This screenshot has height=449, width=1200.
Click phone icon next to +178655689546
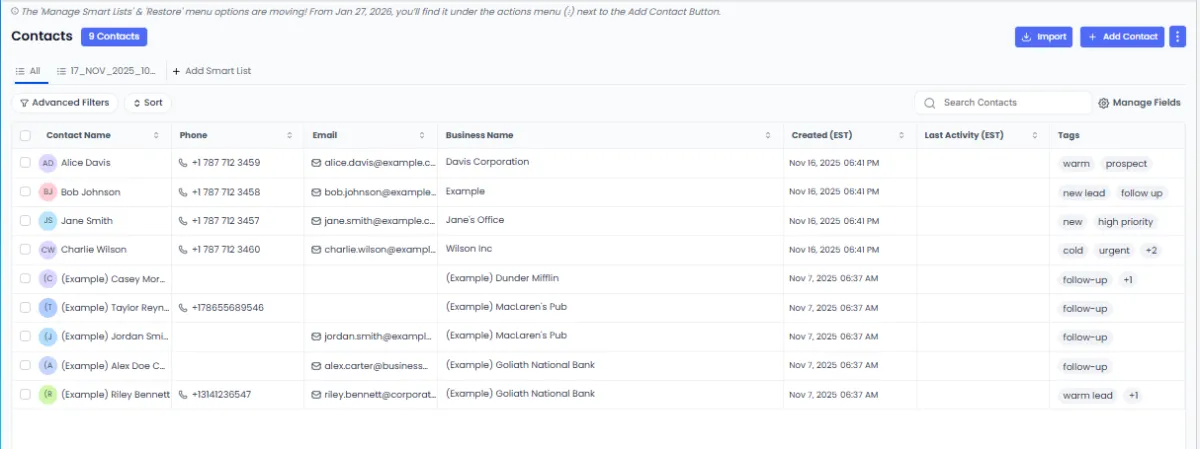(x=183, y=308)
